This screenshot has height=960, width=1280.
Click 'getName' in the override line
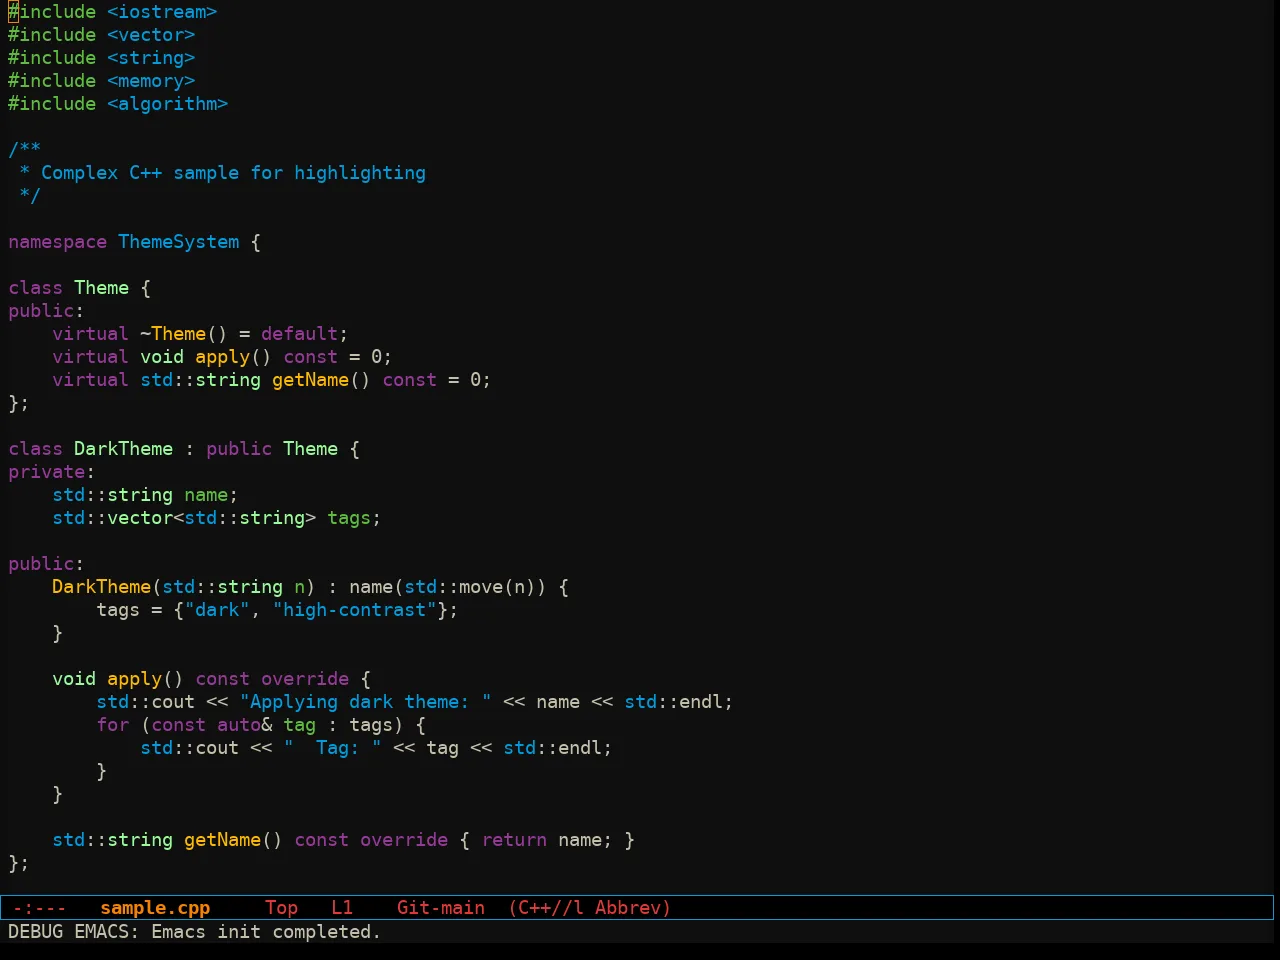pyautogui.click(x=223, y=840)
